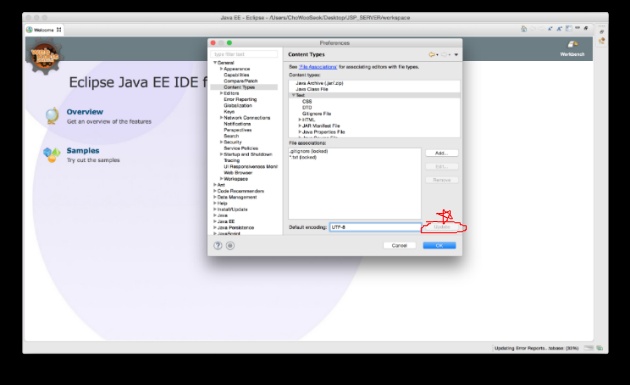Viewport: 630px width, 385px height.
Task: Expand the Install/Update node arrow
Action: tap(215, 209)
